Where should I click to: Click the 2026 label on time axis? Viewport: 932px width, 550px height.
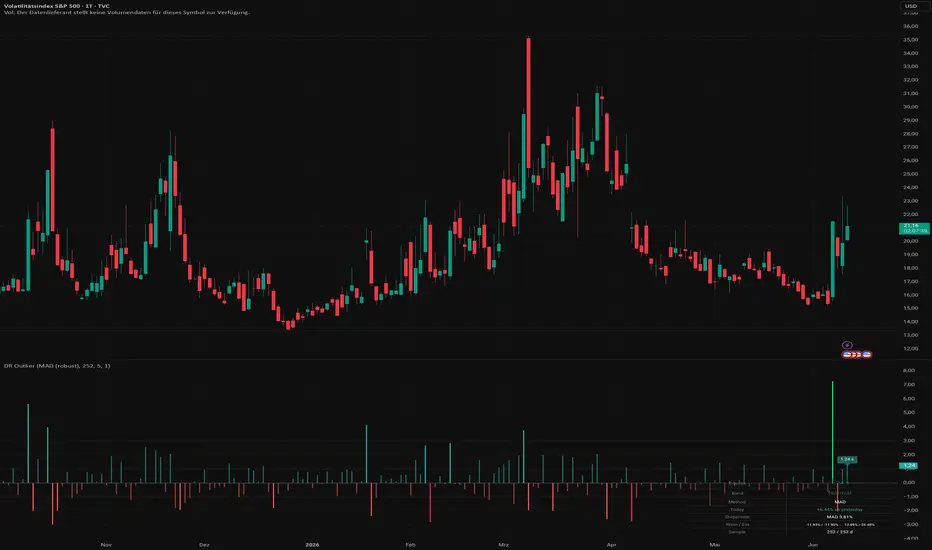[x=312, y=545]
